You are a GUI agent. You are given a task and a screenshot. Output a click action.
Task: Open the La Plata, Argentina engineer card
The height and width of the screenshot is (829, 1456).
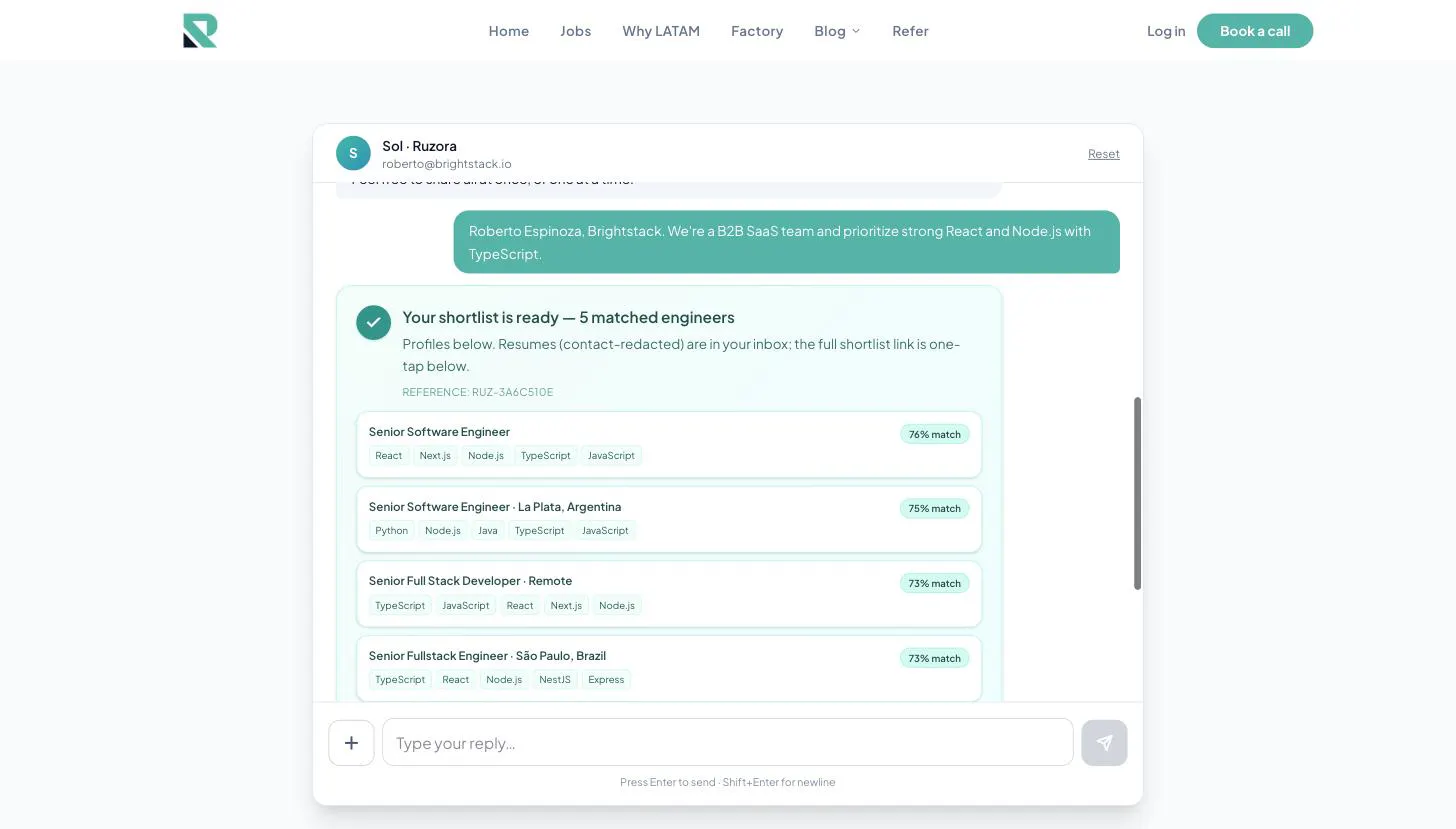669,519
